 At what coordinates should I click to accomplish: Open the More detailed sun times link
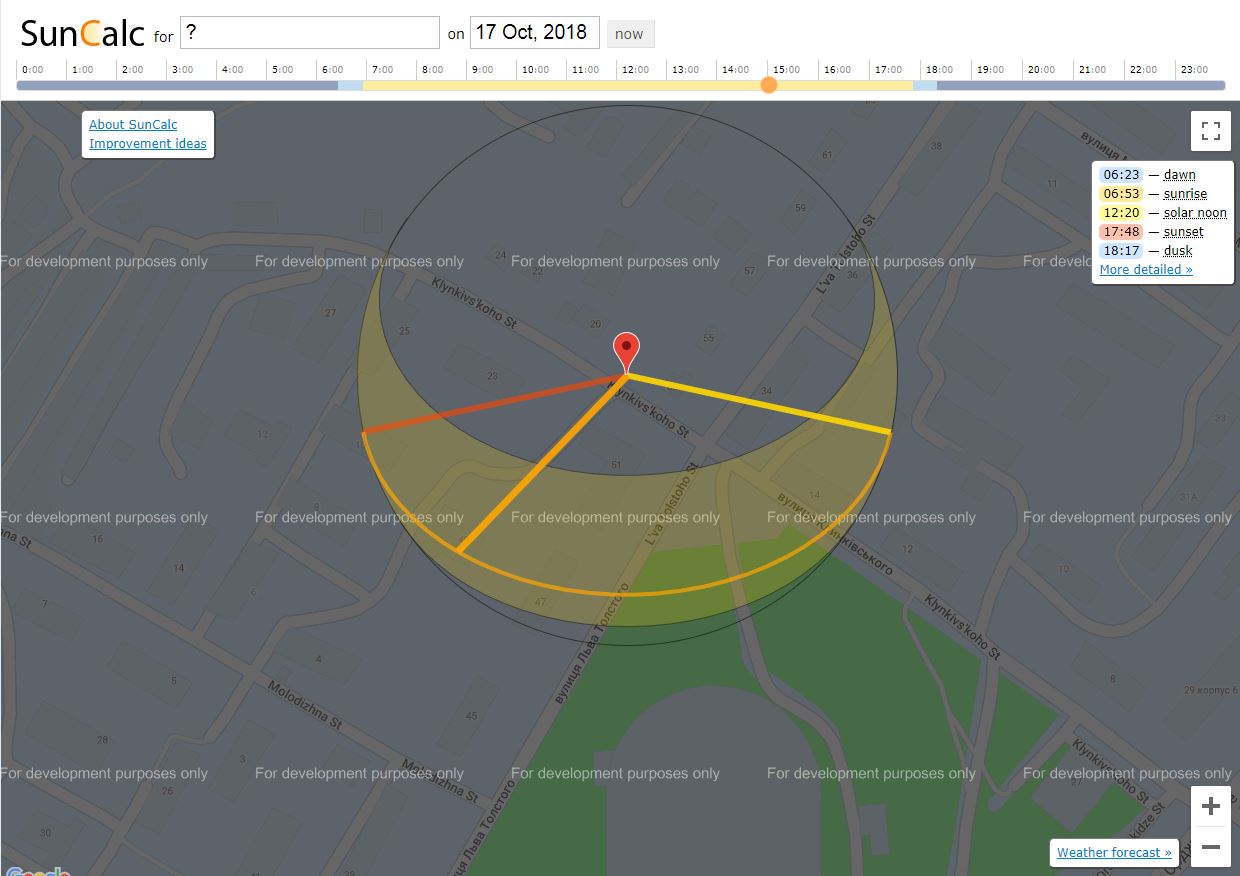(x=1146, y=270)
